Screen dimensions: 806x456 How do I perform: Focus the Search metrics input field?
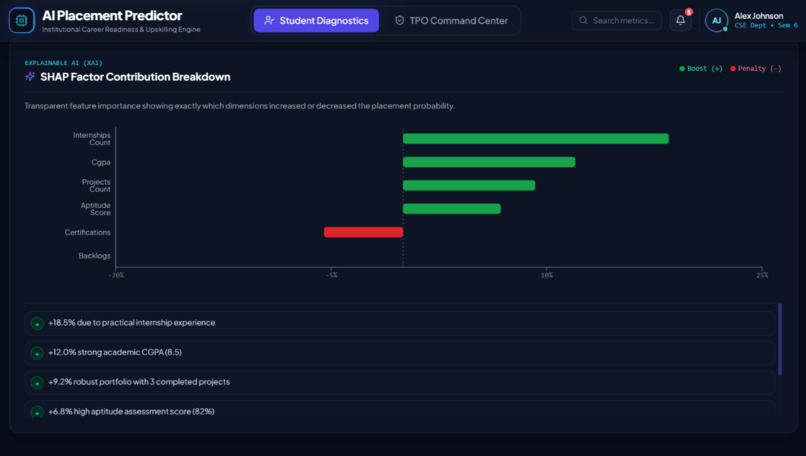click(x=617, y=21)
